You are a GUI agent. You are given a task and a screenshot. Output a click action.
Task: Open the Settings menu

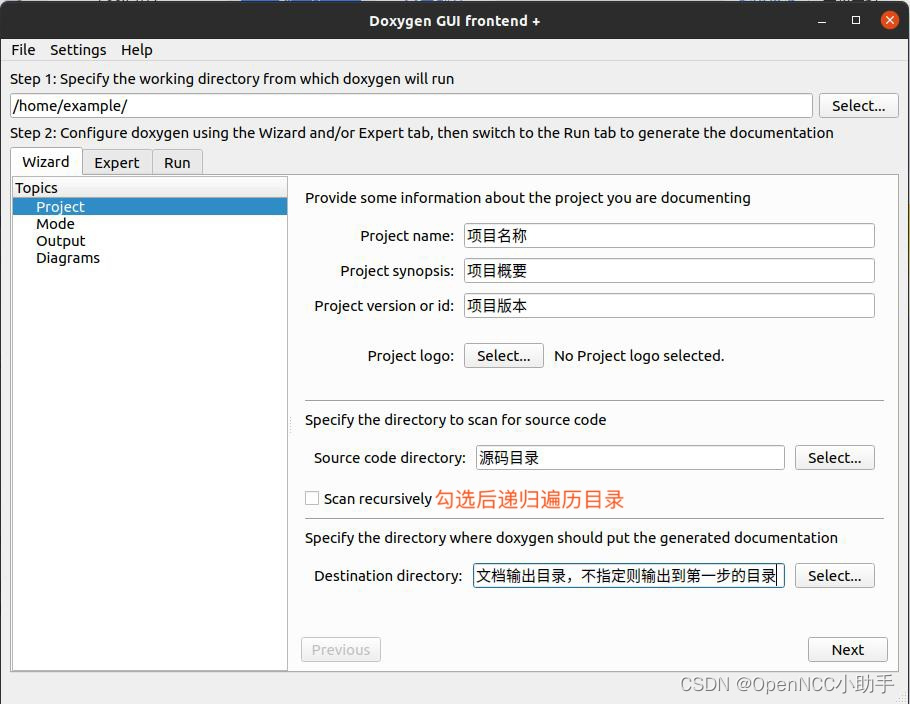(x=78, y=50)
